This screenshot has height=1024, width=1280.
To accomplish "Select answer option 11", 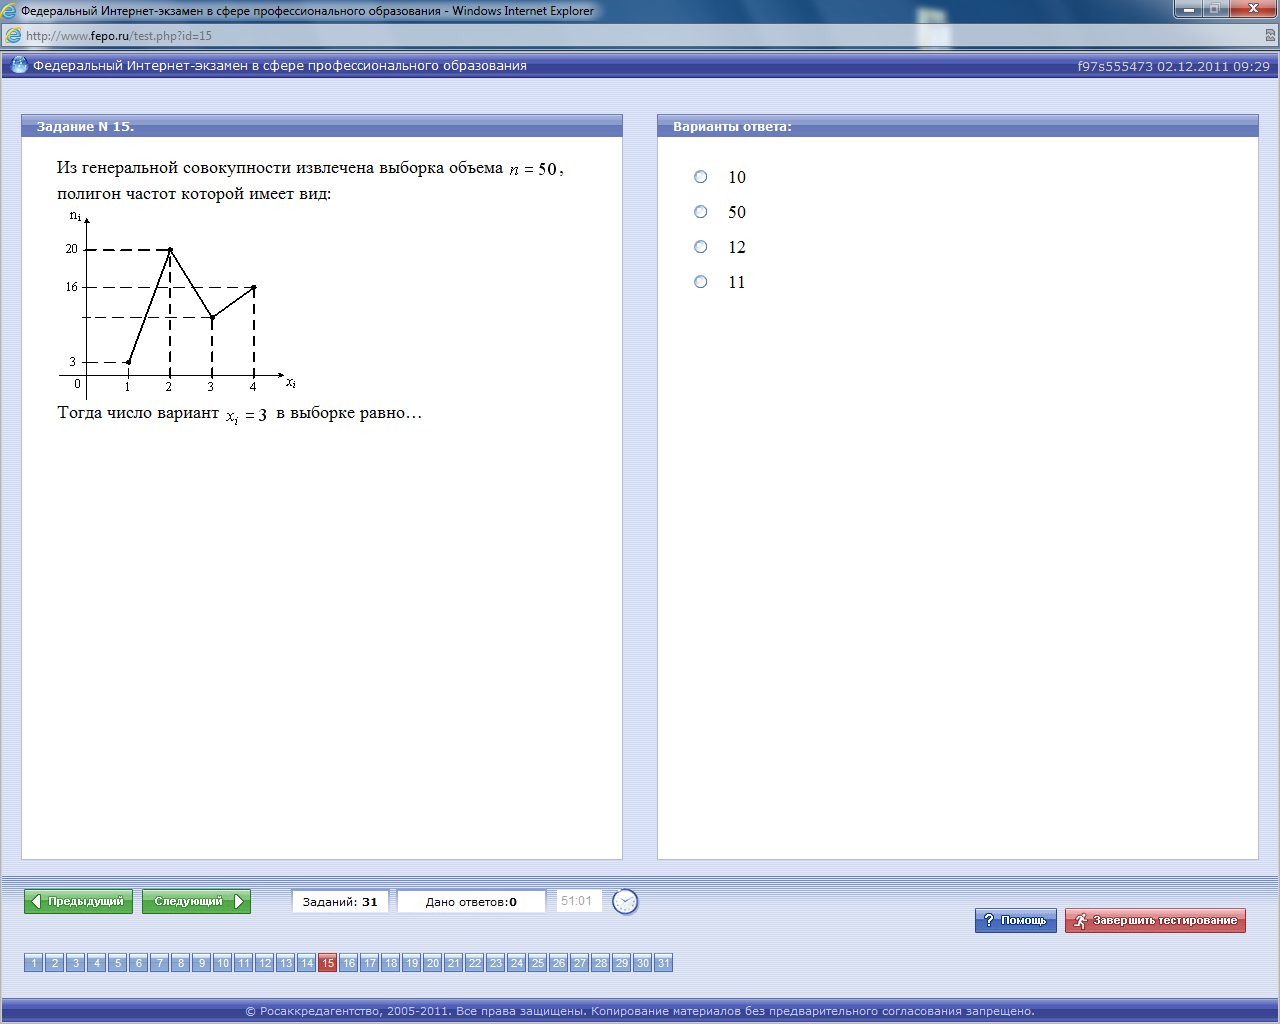I will pyautogui.click(x=701, y=282).
